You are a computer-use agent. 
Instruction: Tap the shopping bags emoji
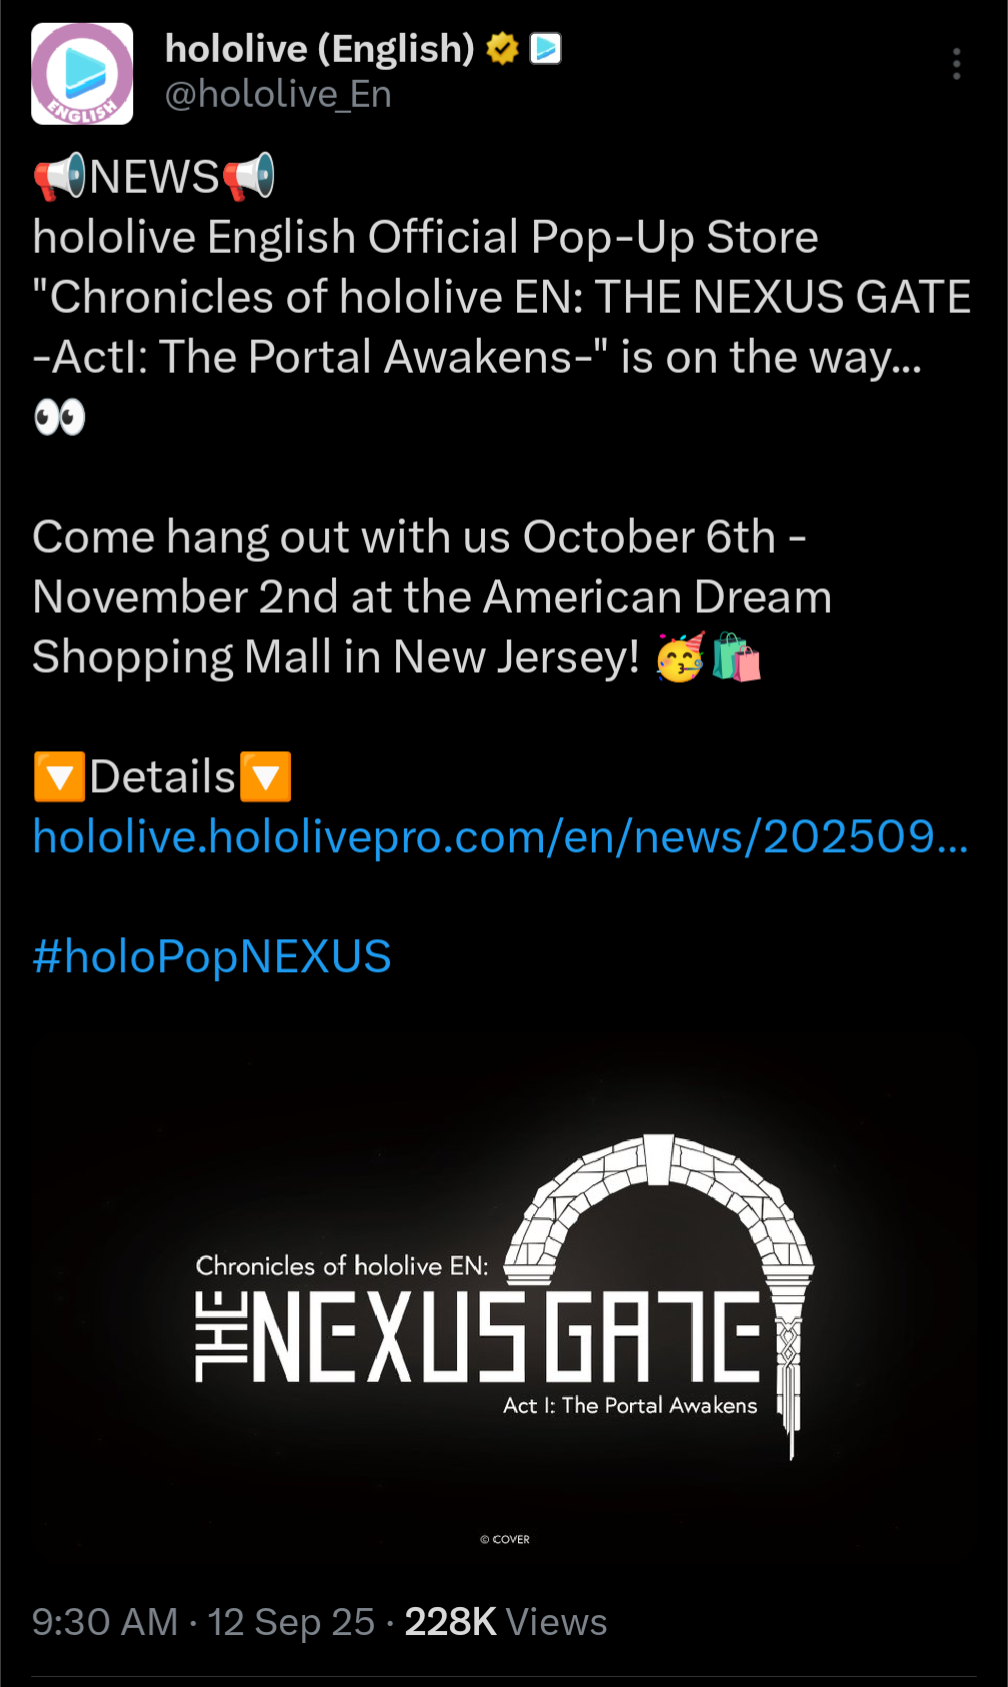(737, 657)
